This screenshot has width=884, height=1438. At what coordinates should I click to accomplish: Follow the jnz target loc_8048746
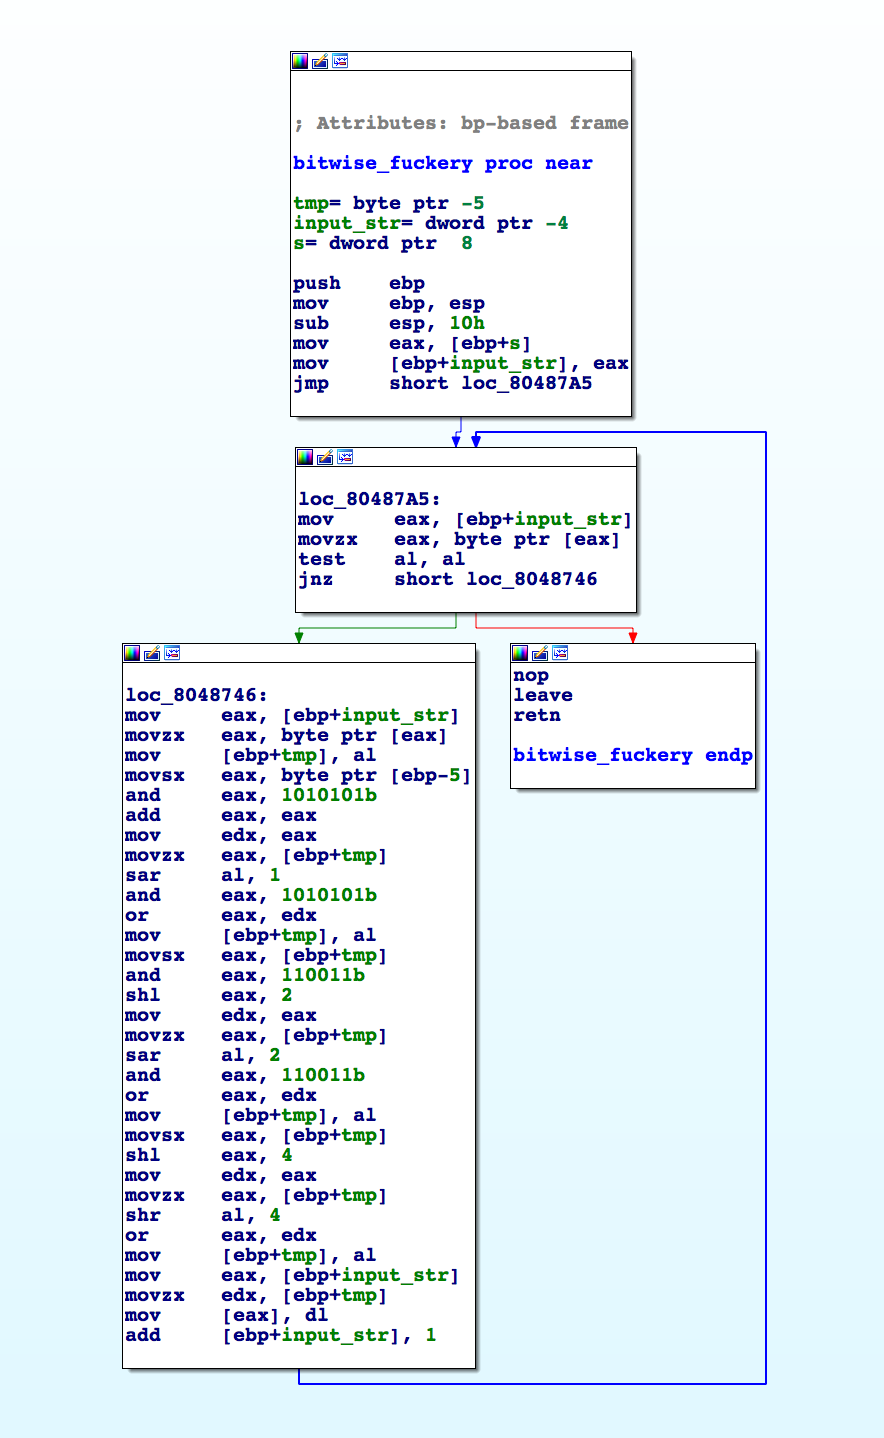pos(531,579)
